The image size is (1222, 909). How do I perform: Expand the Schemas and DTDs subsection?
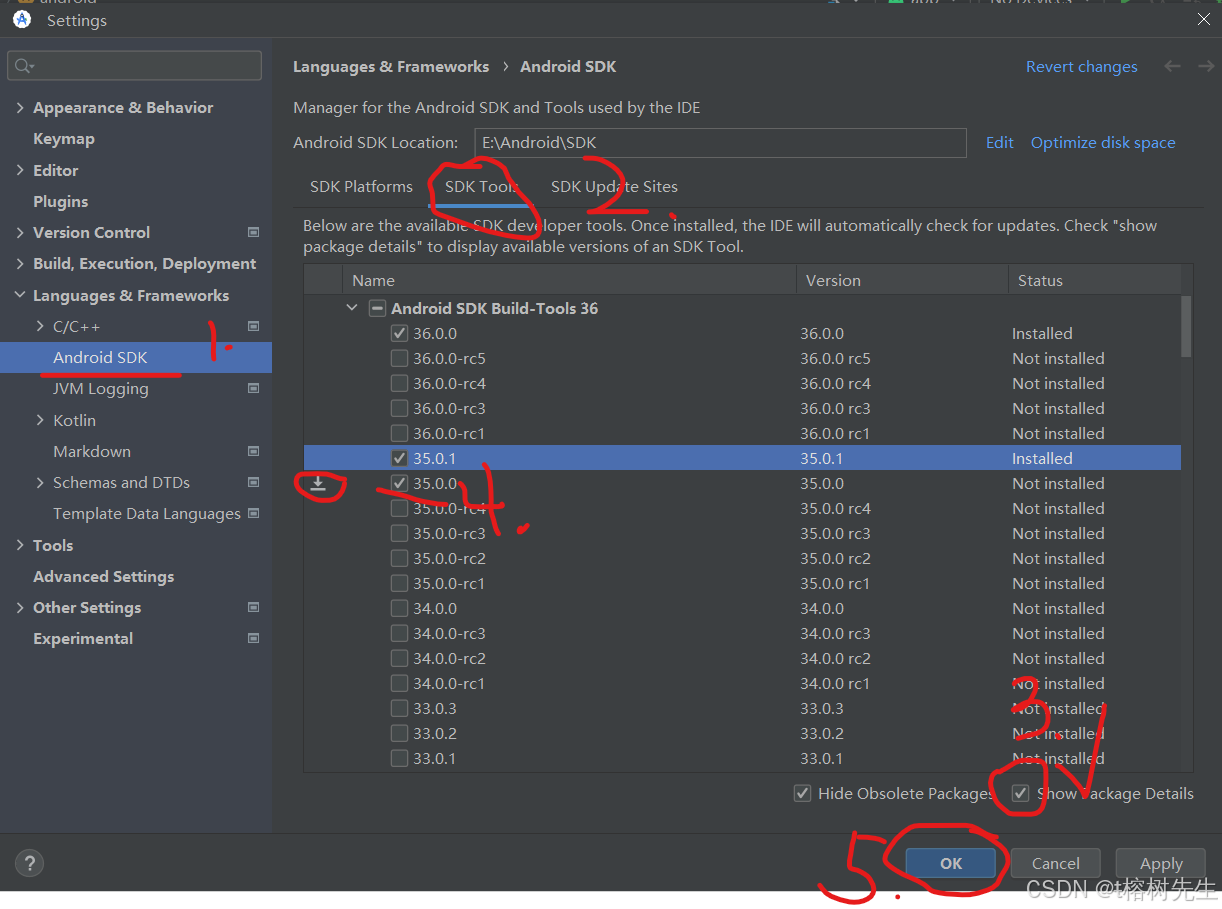40,482
